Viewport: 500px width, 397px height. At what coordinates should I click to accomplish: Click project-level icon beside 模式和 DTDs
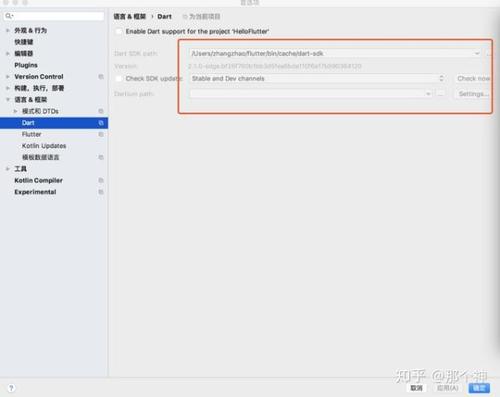pyautogui.click(x=101, y=111)
